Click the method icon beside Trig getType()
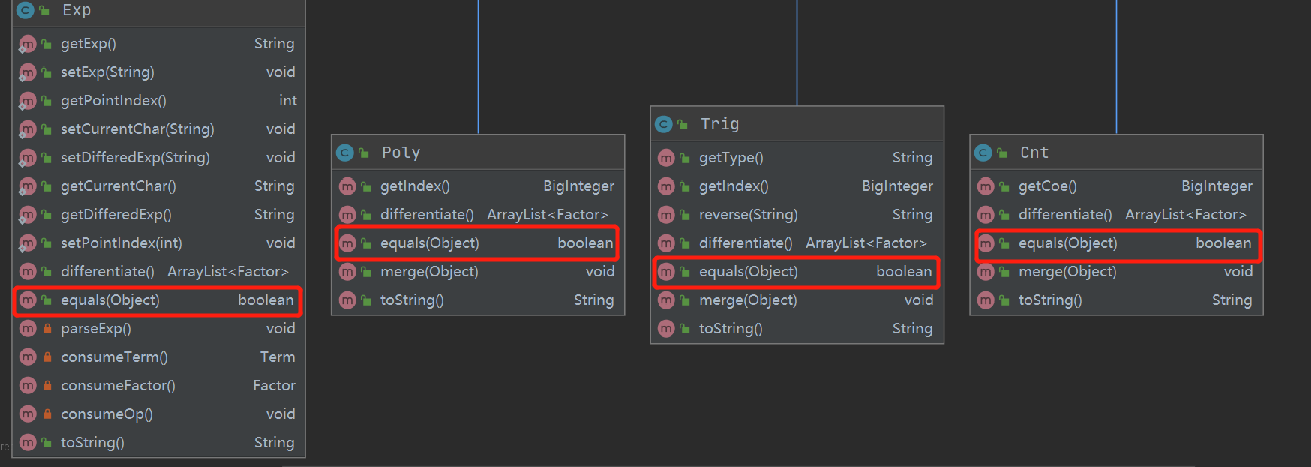The height and width of the screenshot is (467, 1311). (x=666, y=158)
